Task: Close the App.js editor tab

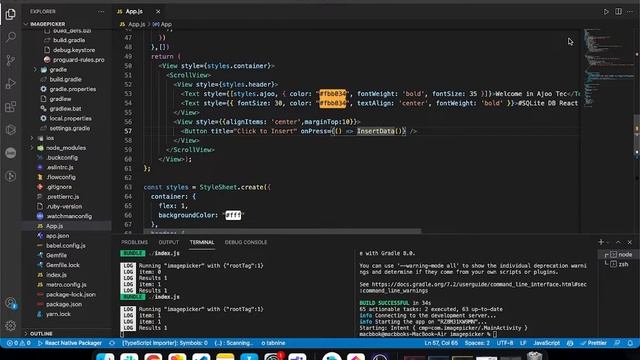Action: pyautogui.click(x=158, y=11)
